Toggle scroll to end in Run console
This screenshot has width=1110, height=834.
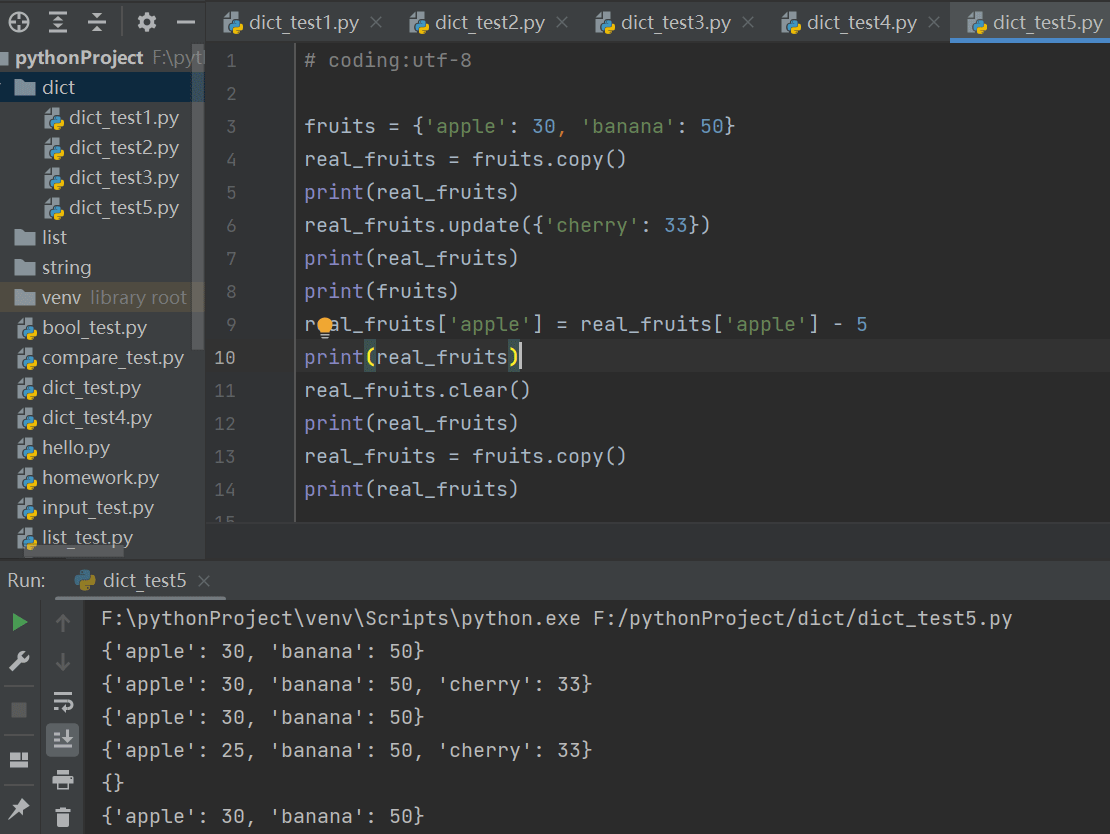coord(63,740)
